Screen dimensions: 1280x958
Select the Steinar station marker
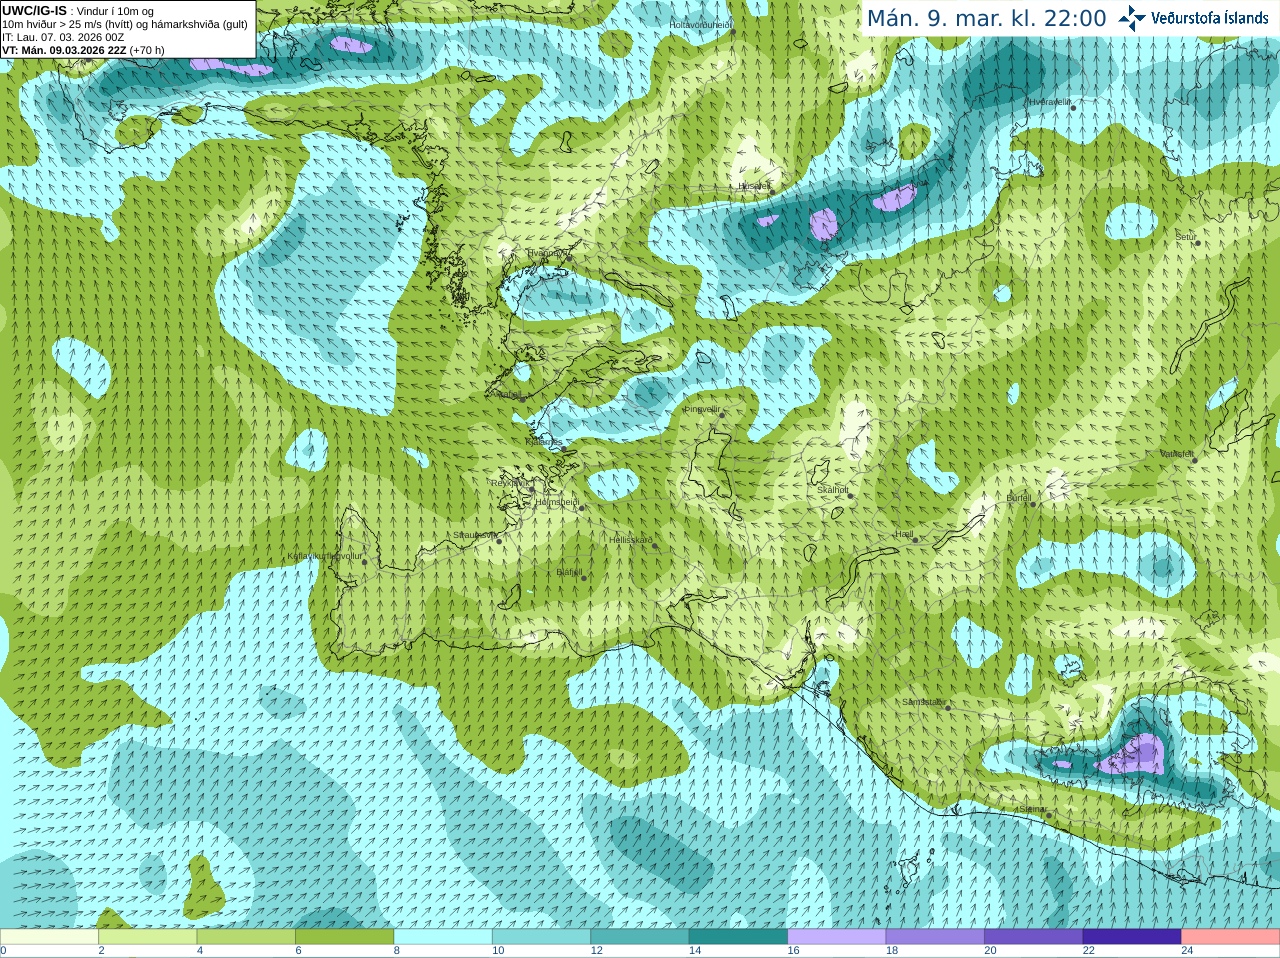[1049, 815]
